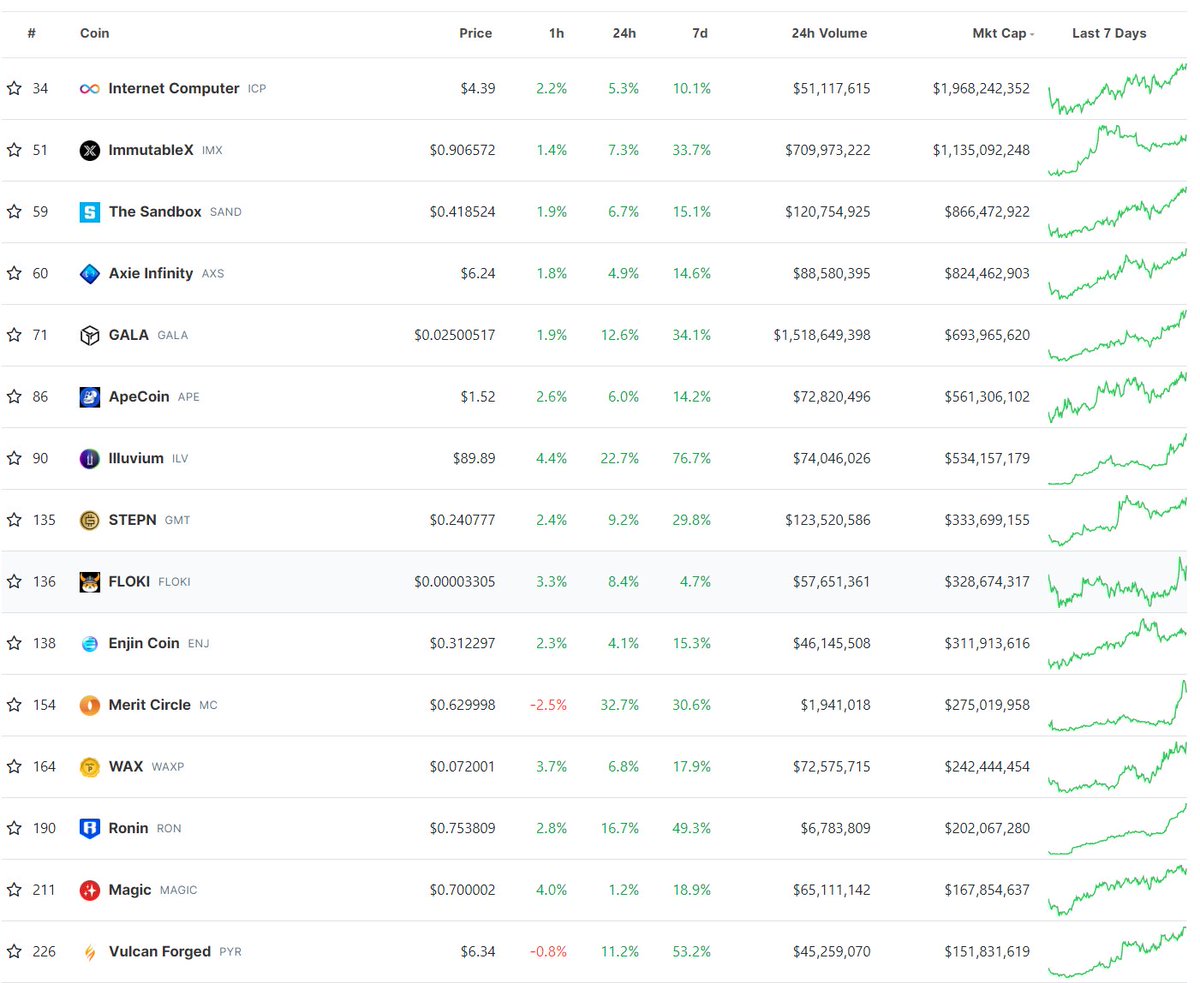Click the Merit Circle orange logo

[x=90, y=706]
